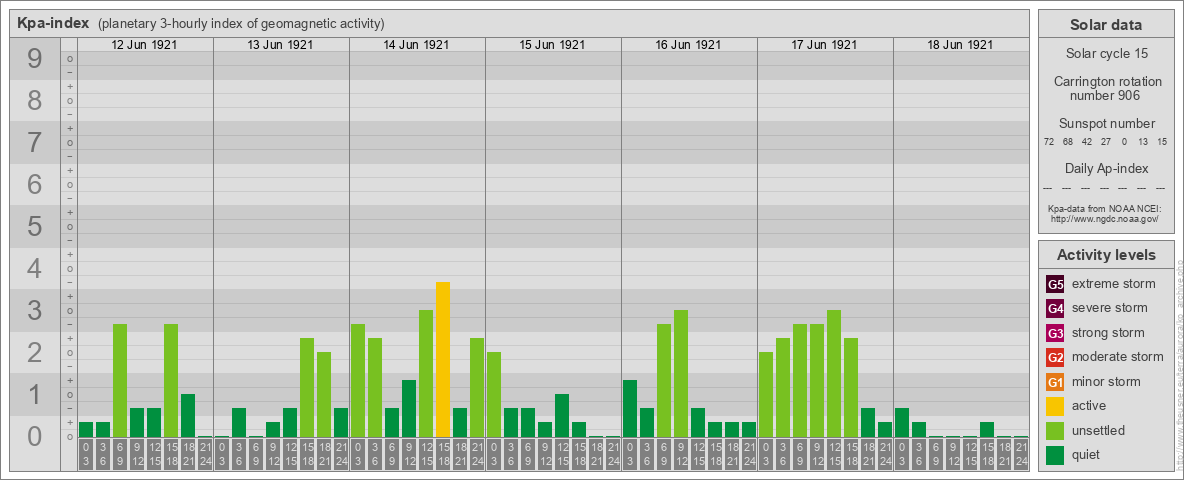Select the 14 Jun 1921 date header
The image size is (1184, 480).
[x=416, y=45]
